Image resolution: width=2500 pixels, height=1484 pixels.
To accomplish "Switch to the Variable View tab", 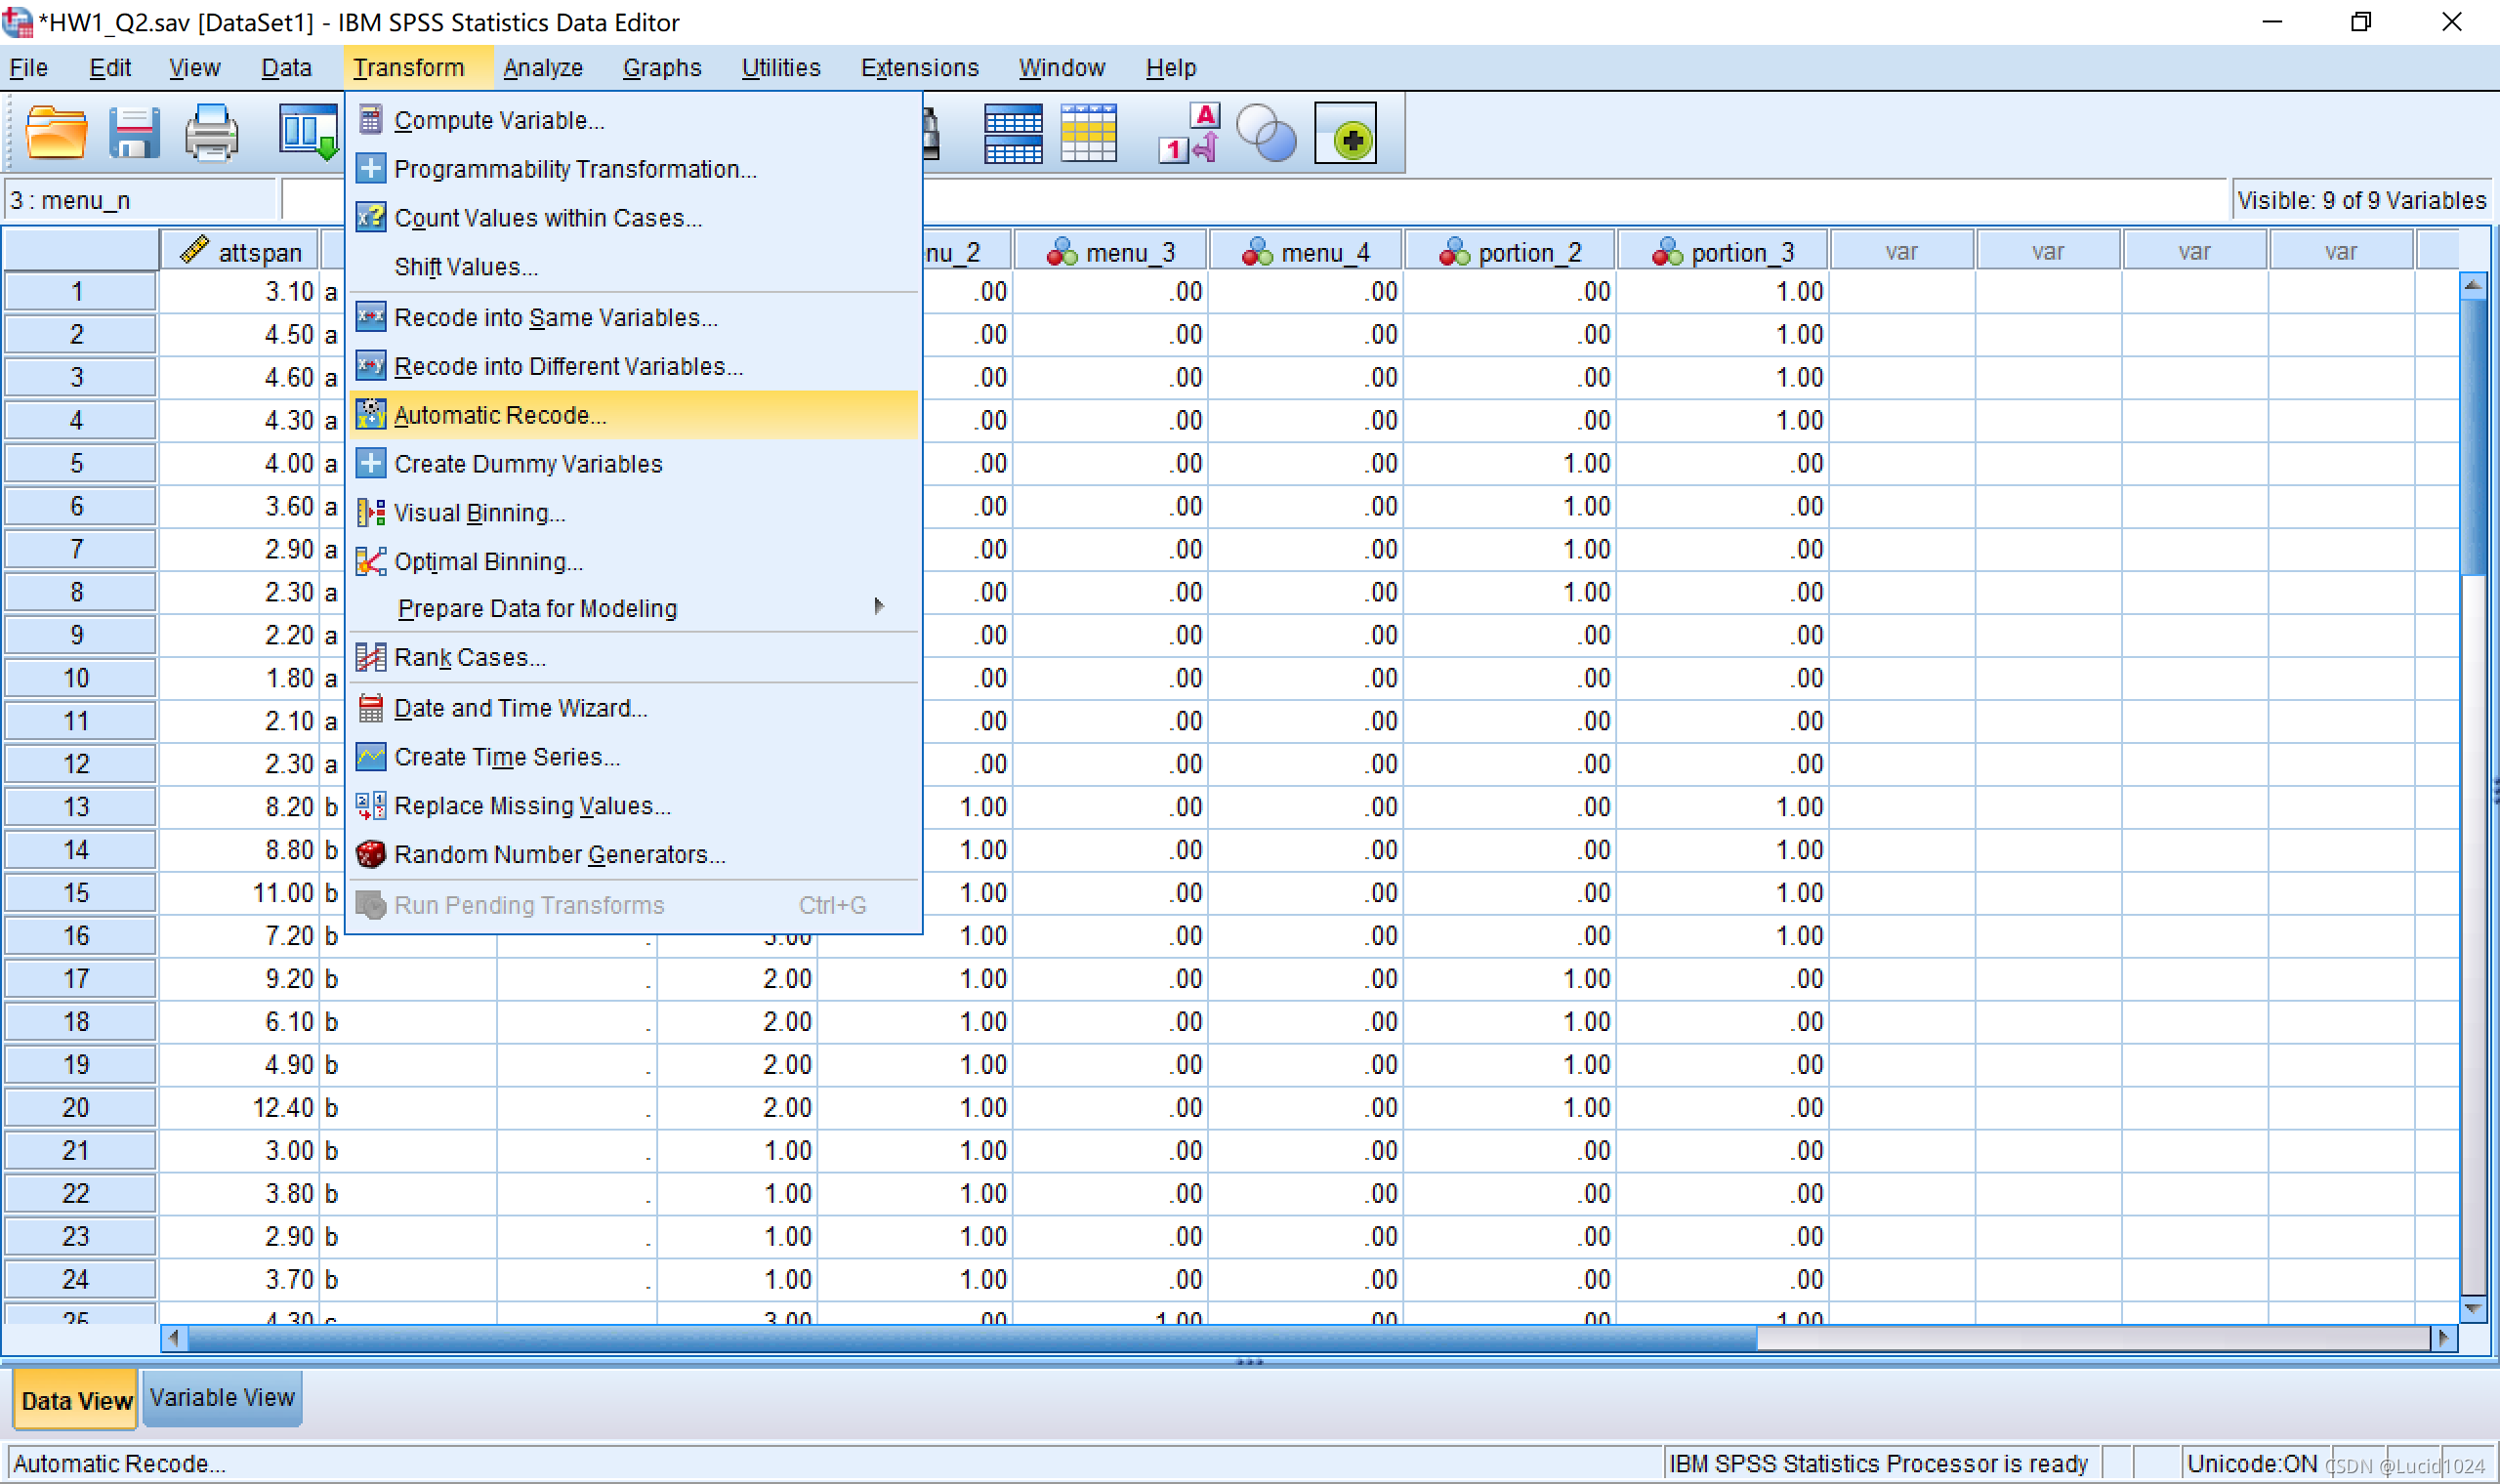I will coord(222,1398).
